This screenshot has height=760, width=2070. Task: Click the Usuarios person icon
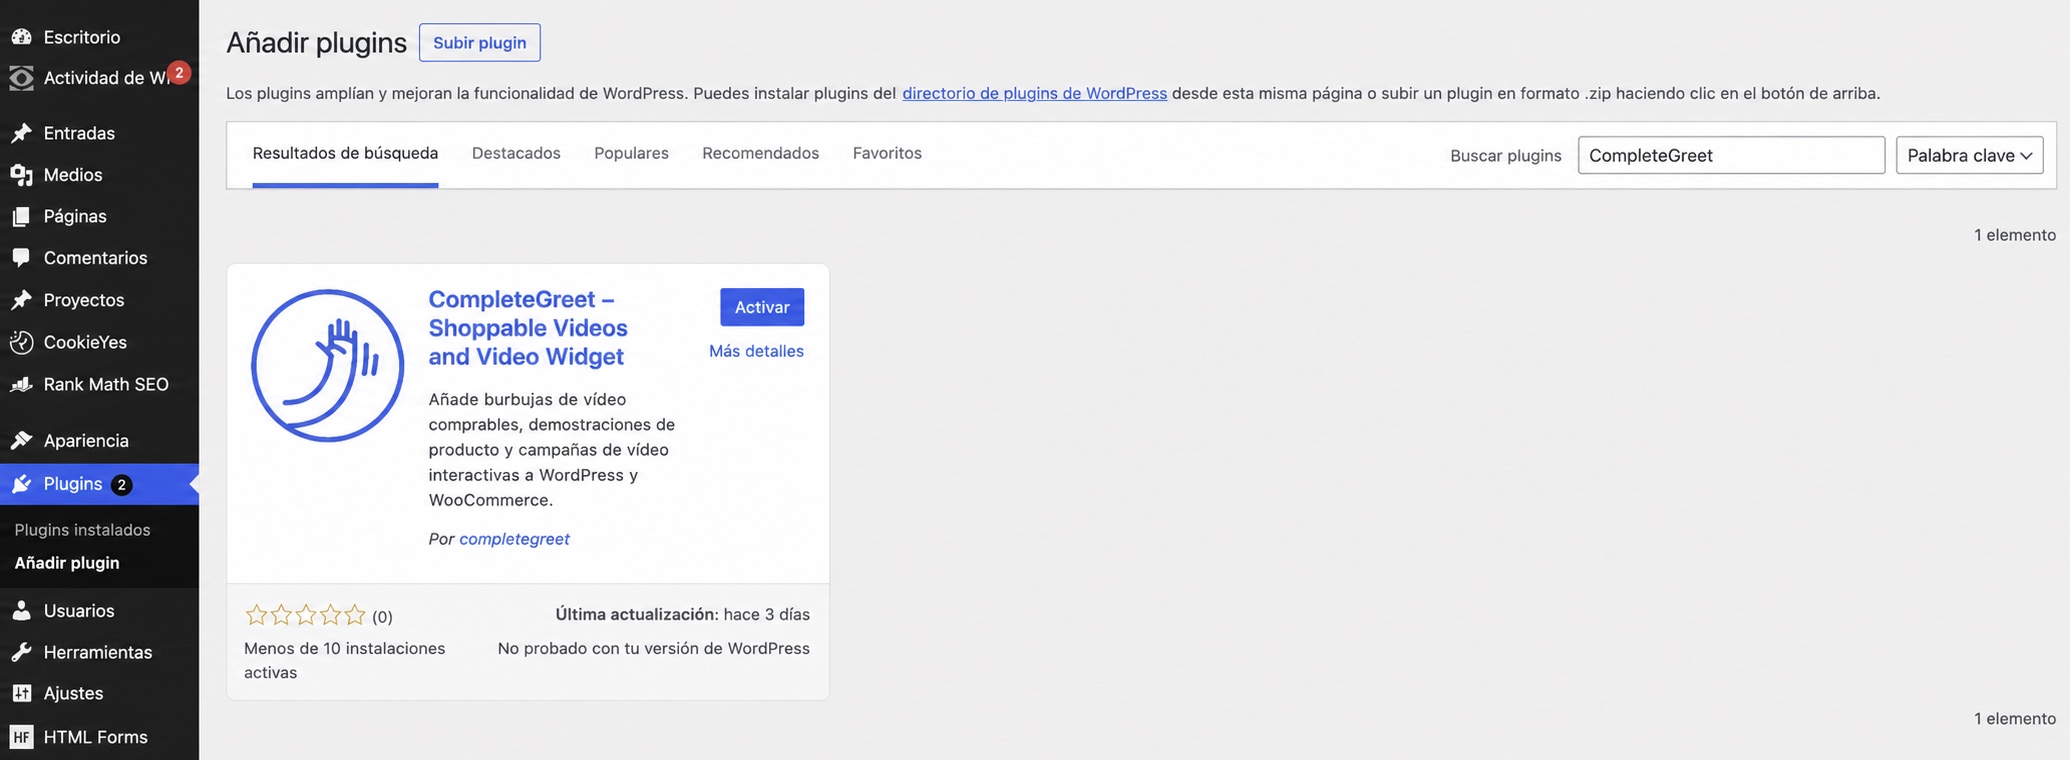(21, 611)
